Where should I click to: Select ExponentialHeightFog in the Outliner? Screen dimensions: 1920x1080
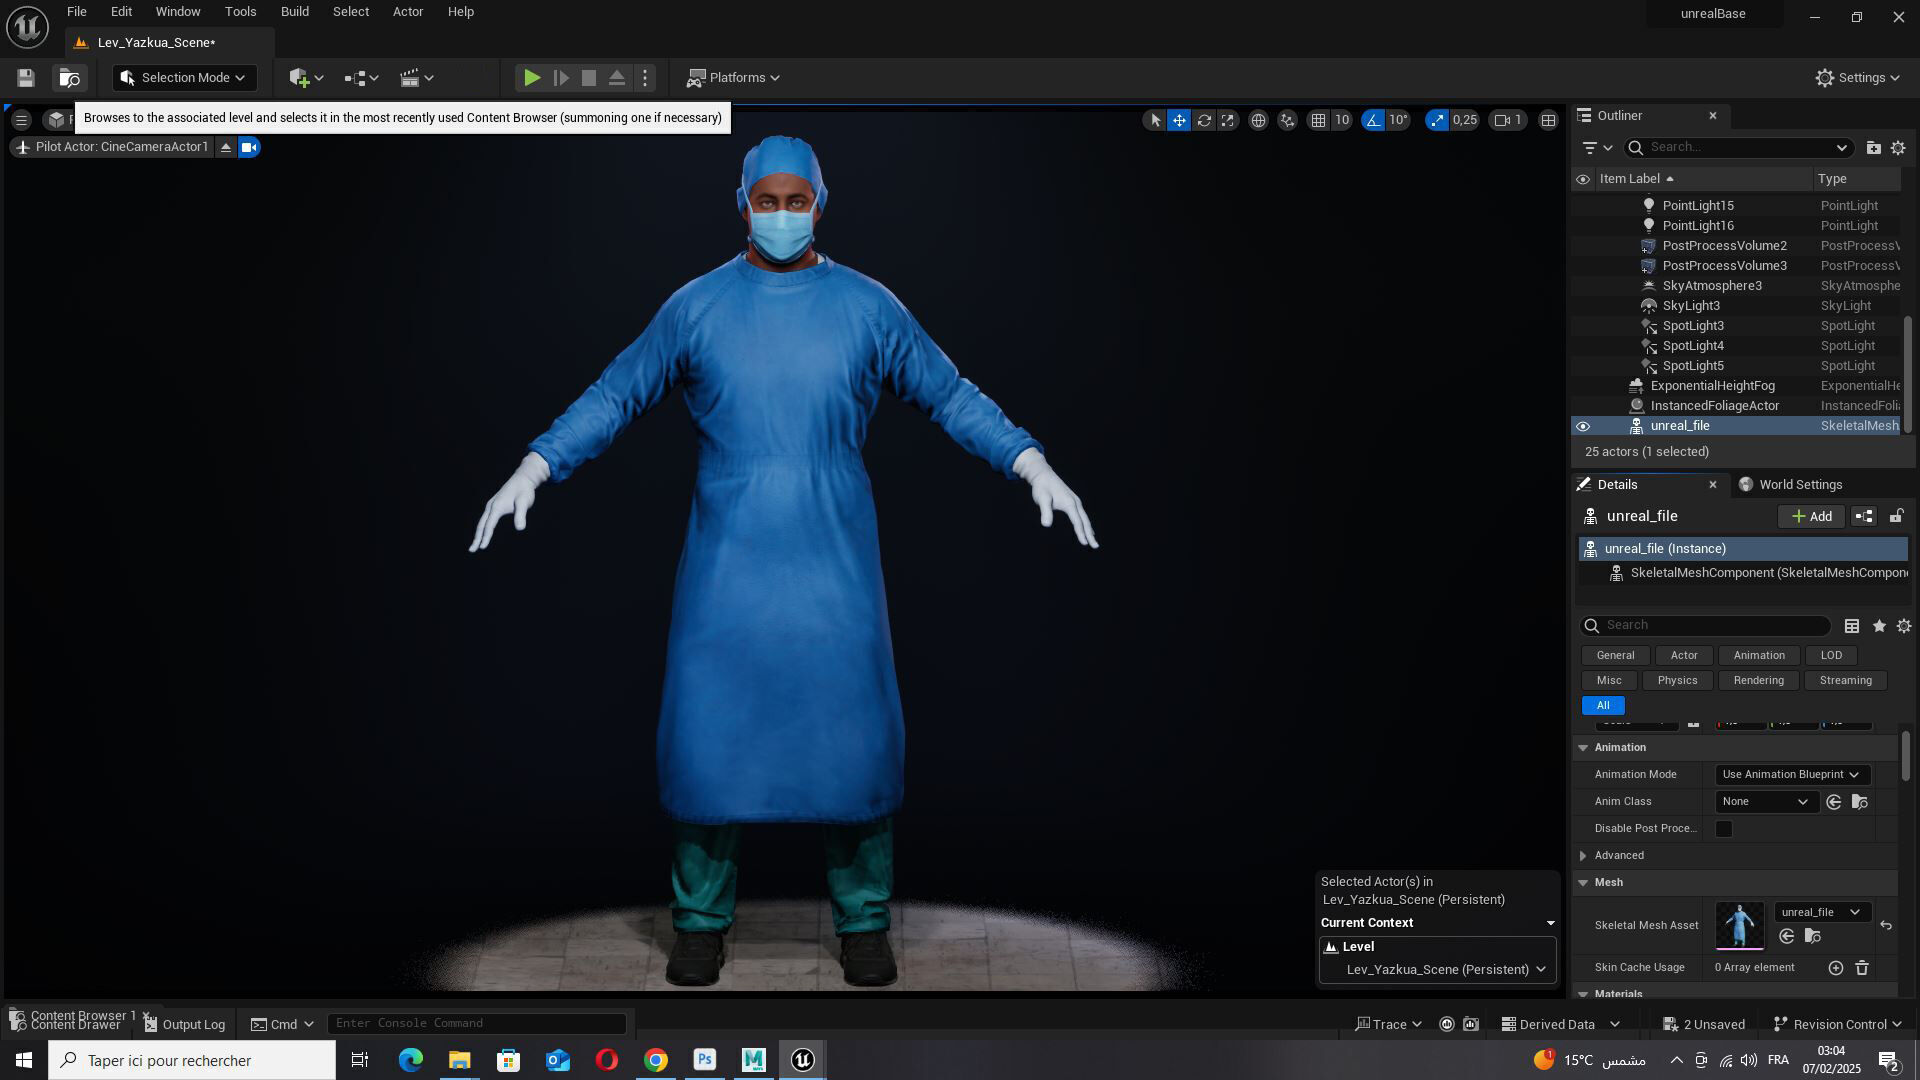pos(1712,386)
